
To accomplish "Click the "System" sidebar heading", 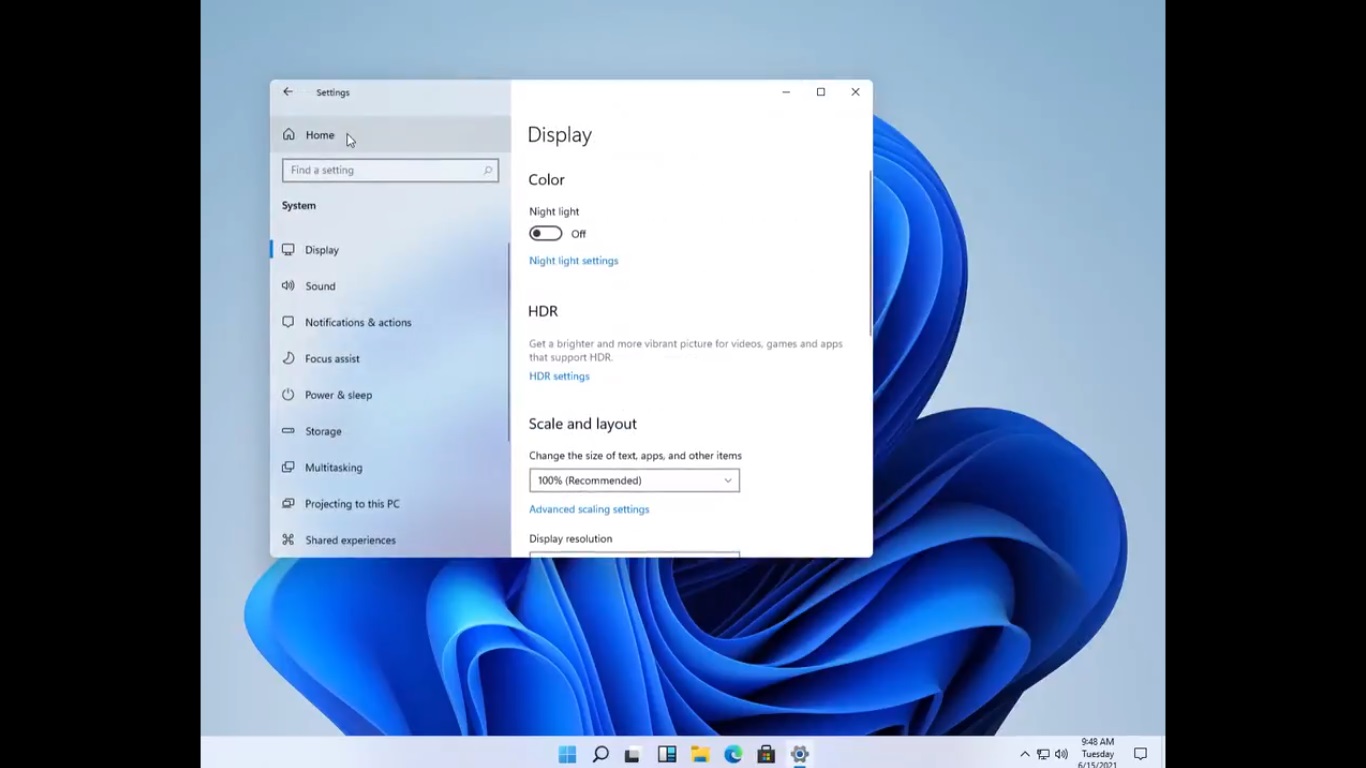I will 299,206.
